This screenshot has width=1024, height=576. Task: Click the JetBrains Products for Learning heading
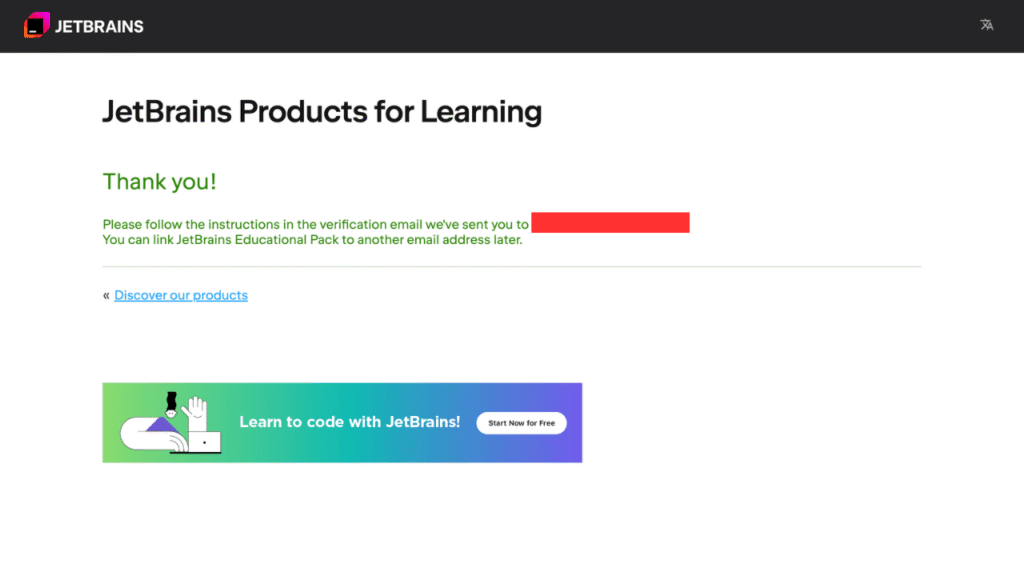tap(322, 112)
